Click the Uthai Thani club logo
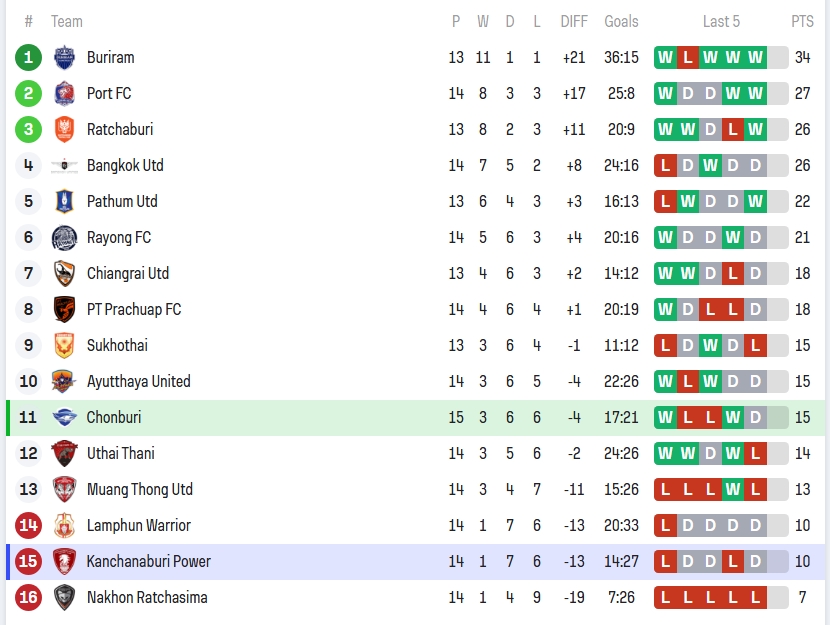The width and height of the screenshot is (830, 625). [64, 453]
